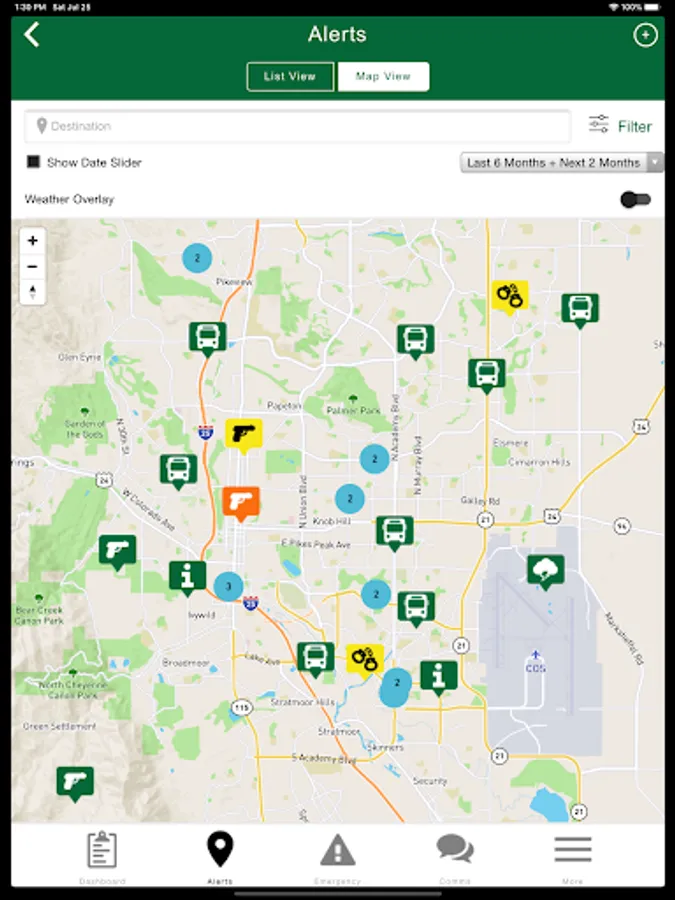Select yellow handcuffs alert in northeast corner
Screen dimensions: 675x900
pos(510,297)
